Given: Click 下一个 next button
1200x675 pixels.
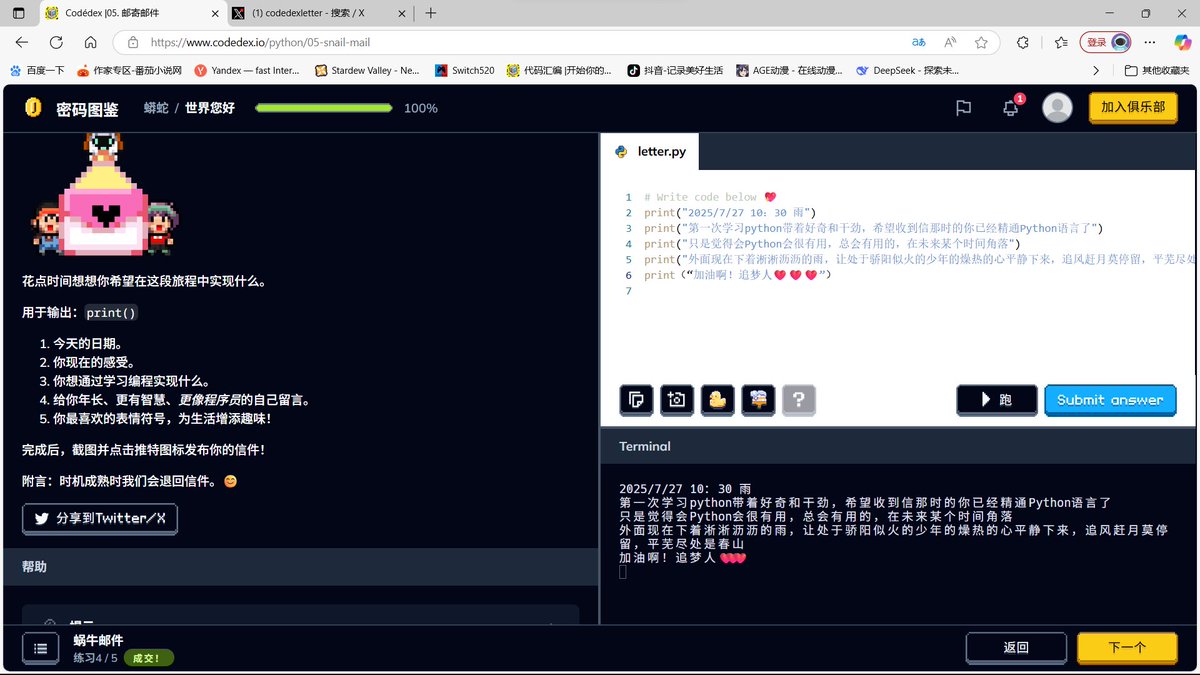Looking at the screenshot, I should (x=1127, y=648).
